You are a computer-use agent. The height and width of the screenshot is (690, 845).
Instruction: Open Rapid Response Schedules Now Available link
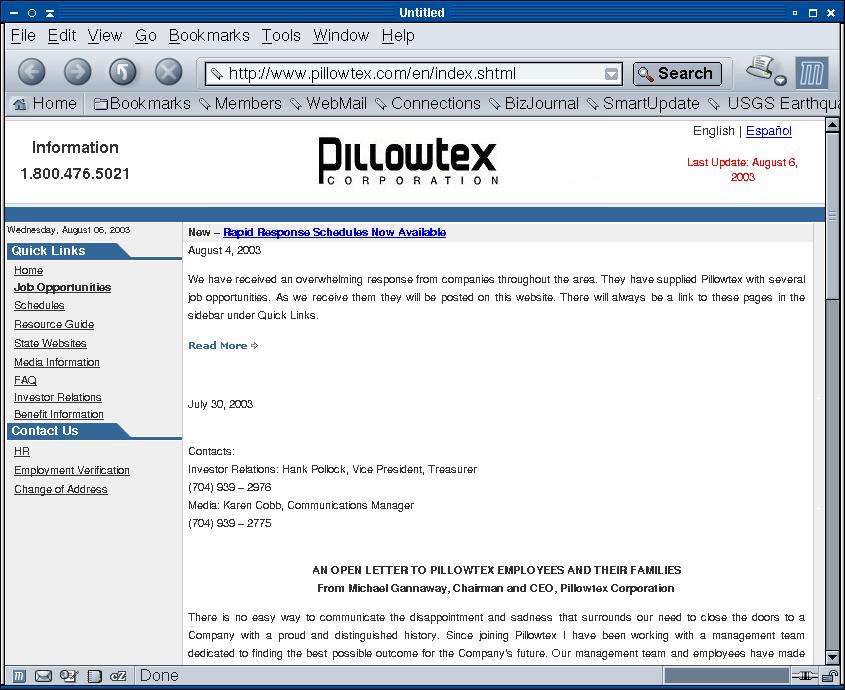click(335, 232)
